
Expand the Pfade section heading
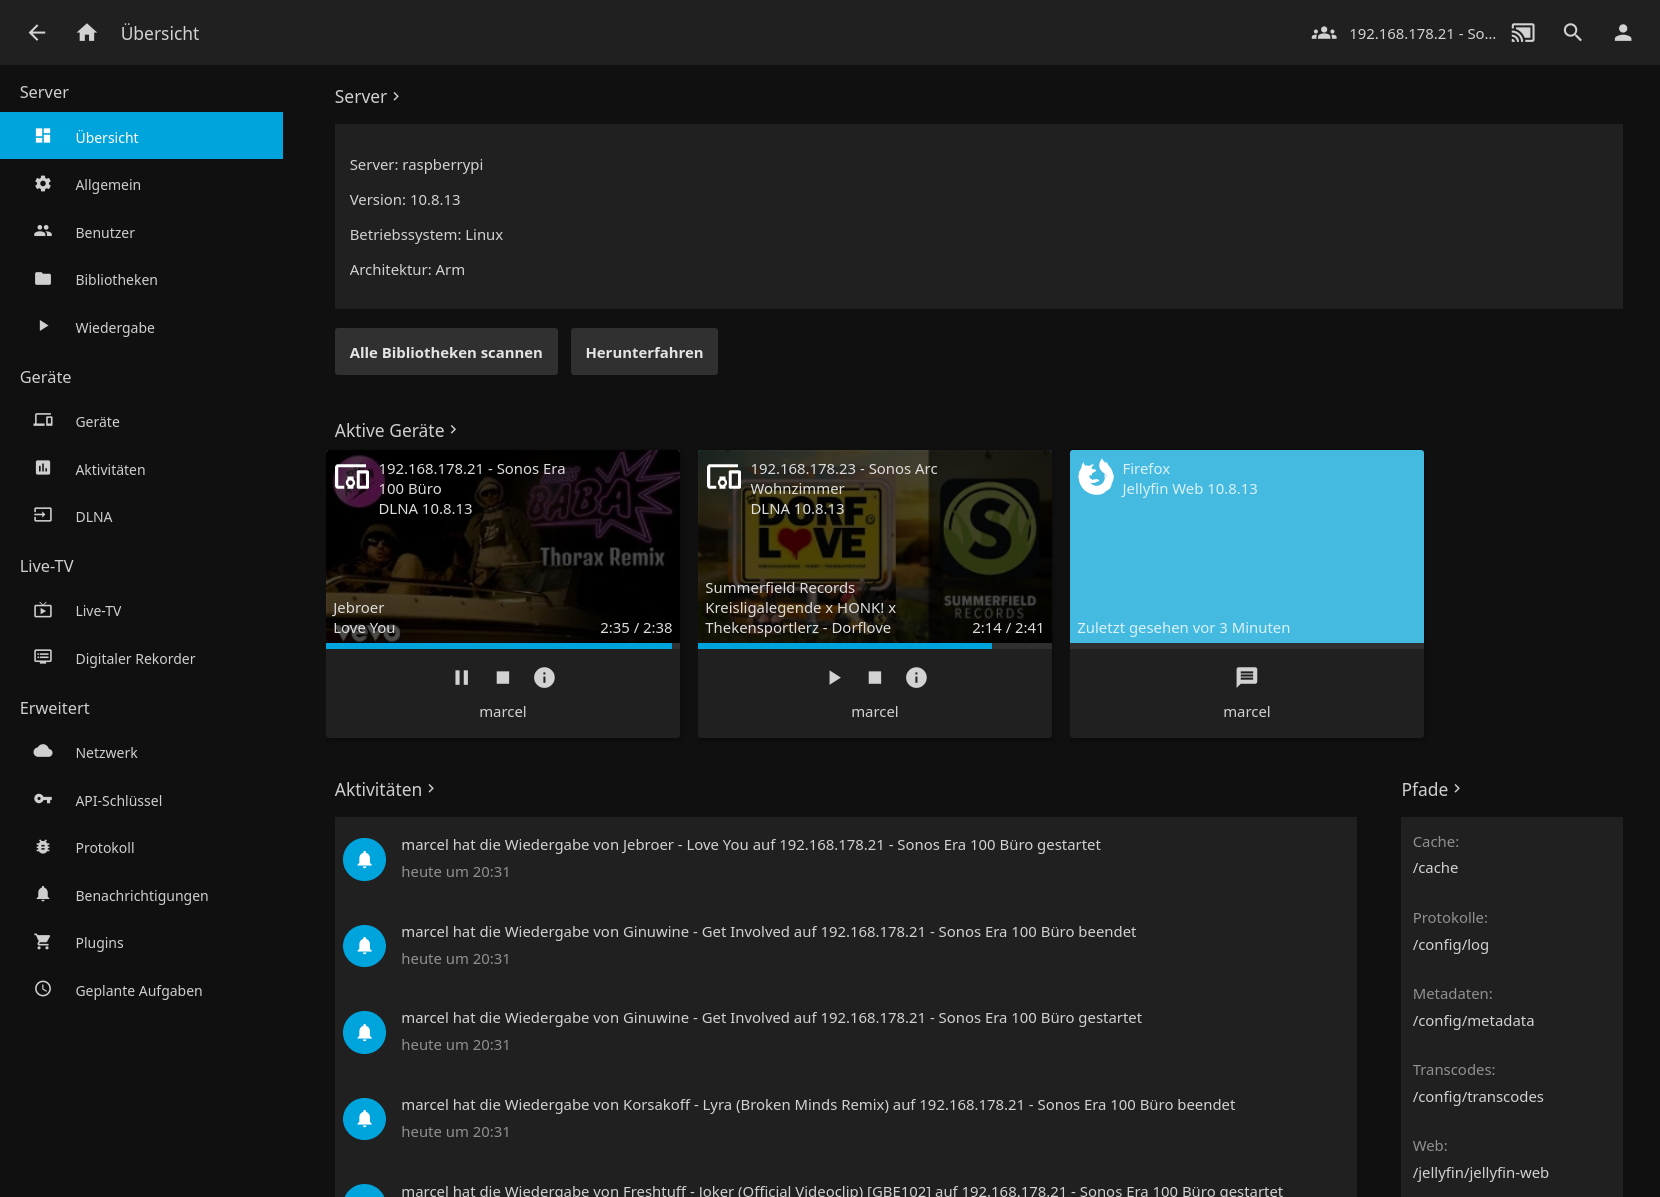tap(1431, 789)
